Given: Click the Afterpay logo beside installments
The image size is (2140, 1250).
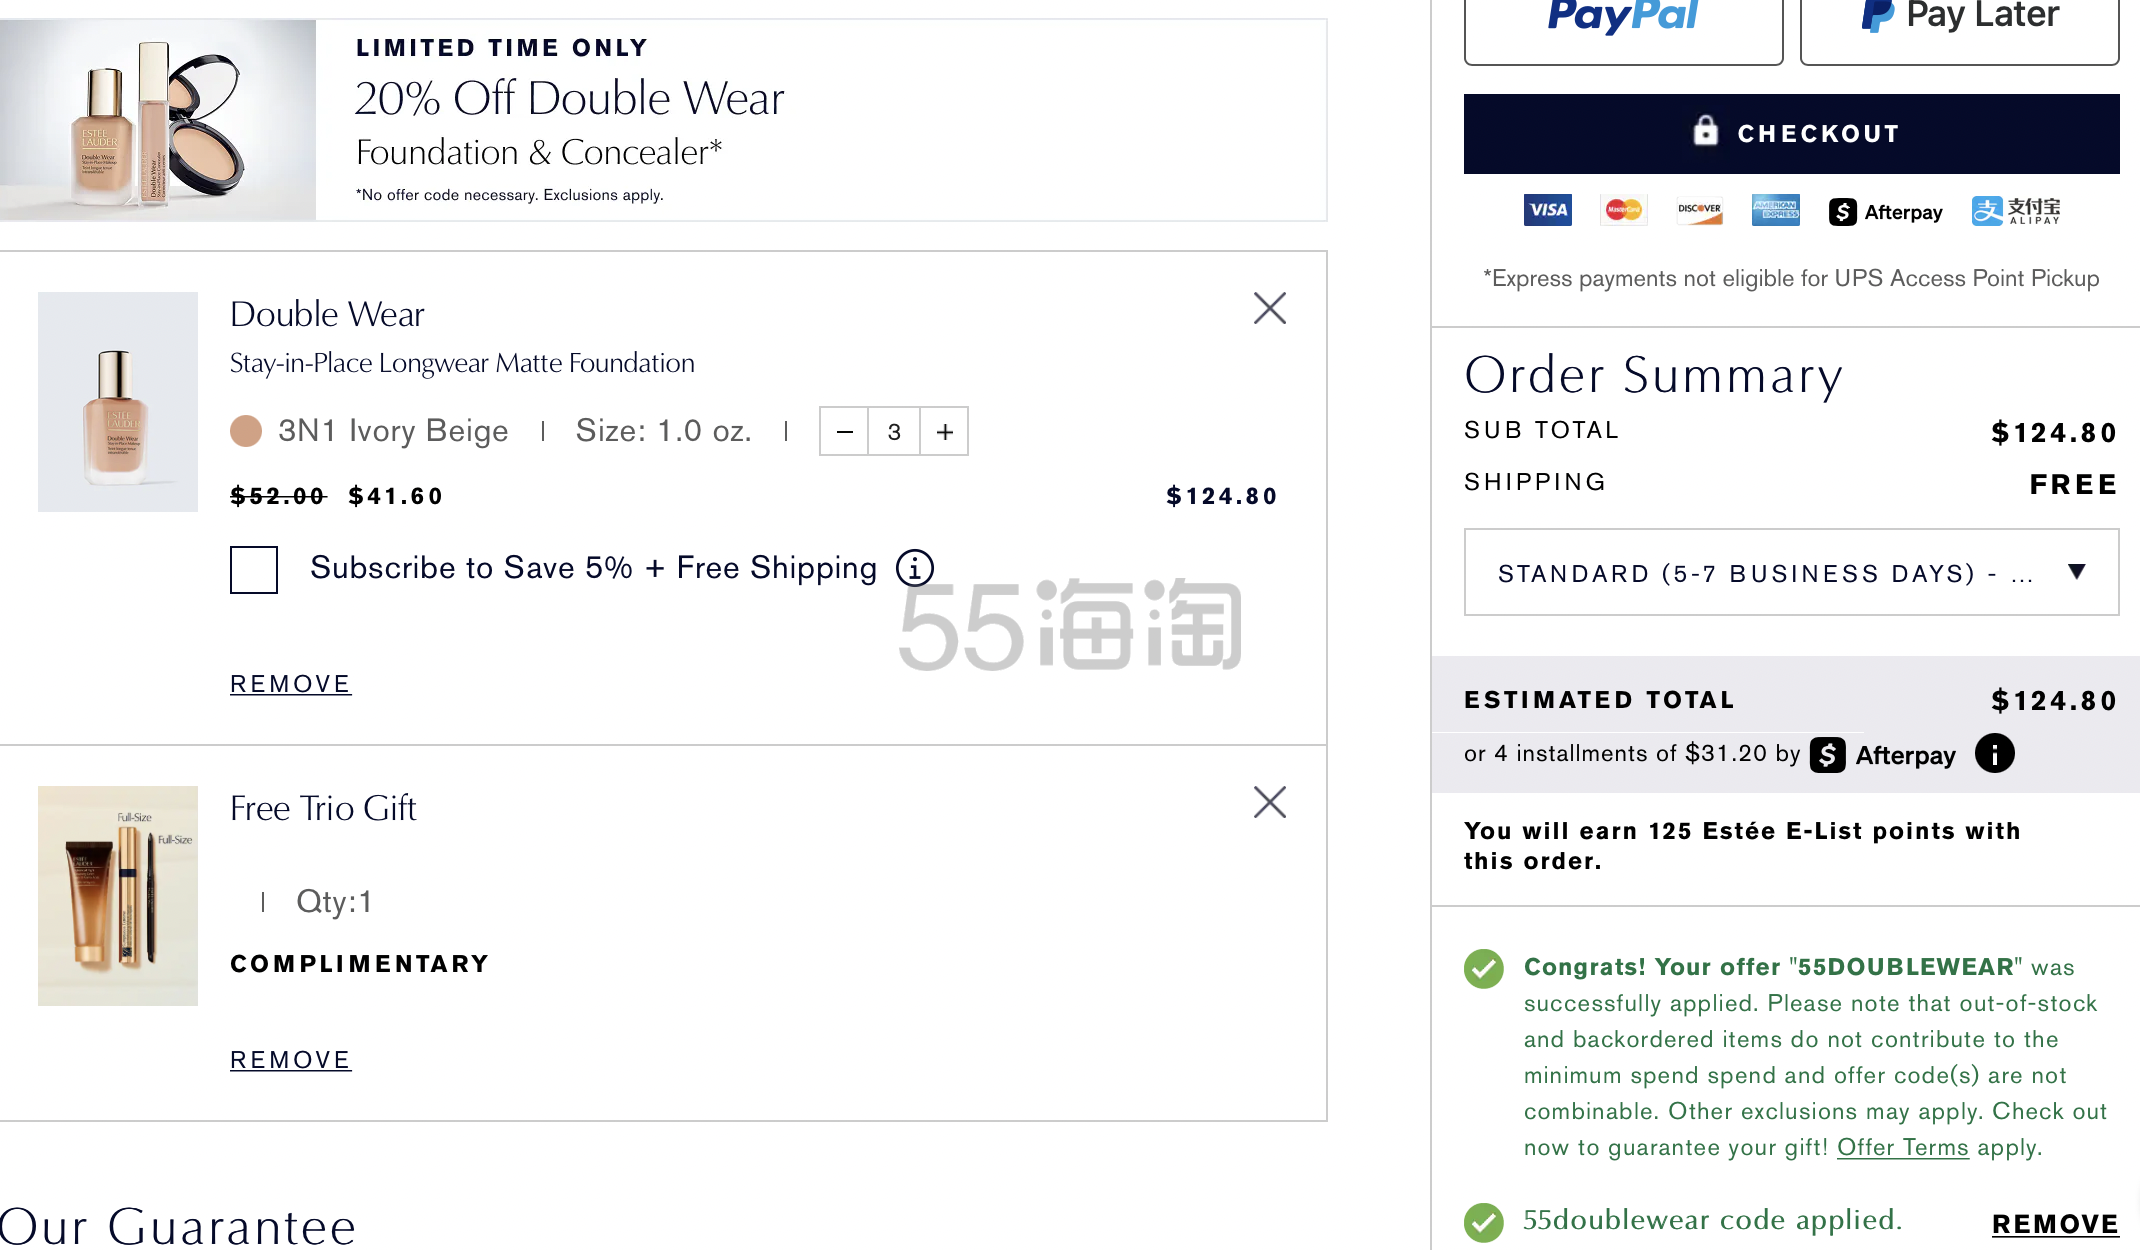Looking at the screenshot, I should [1883, 755].
